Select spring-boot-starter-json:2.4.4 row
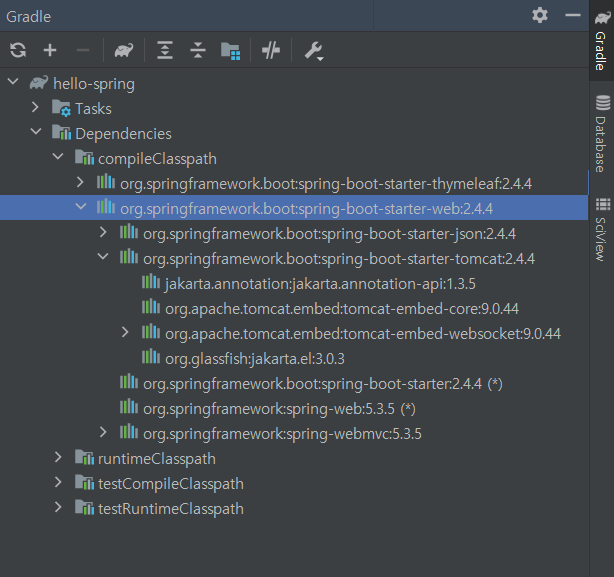This screenshot has height=577, width=614. (x=294, y=234)
